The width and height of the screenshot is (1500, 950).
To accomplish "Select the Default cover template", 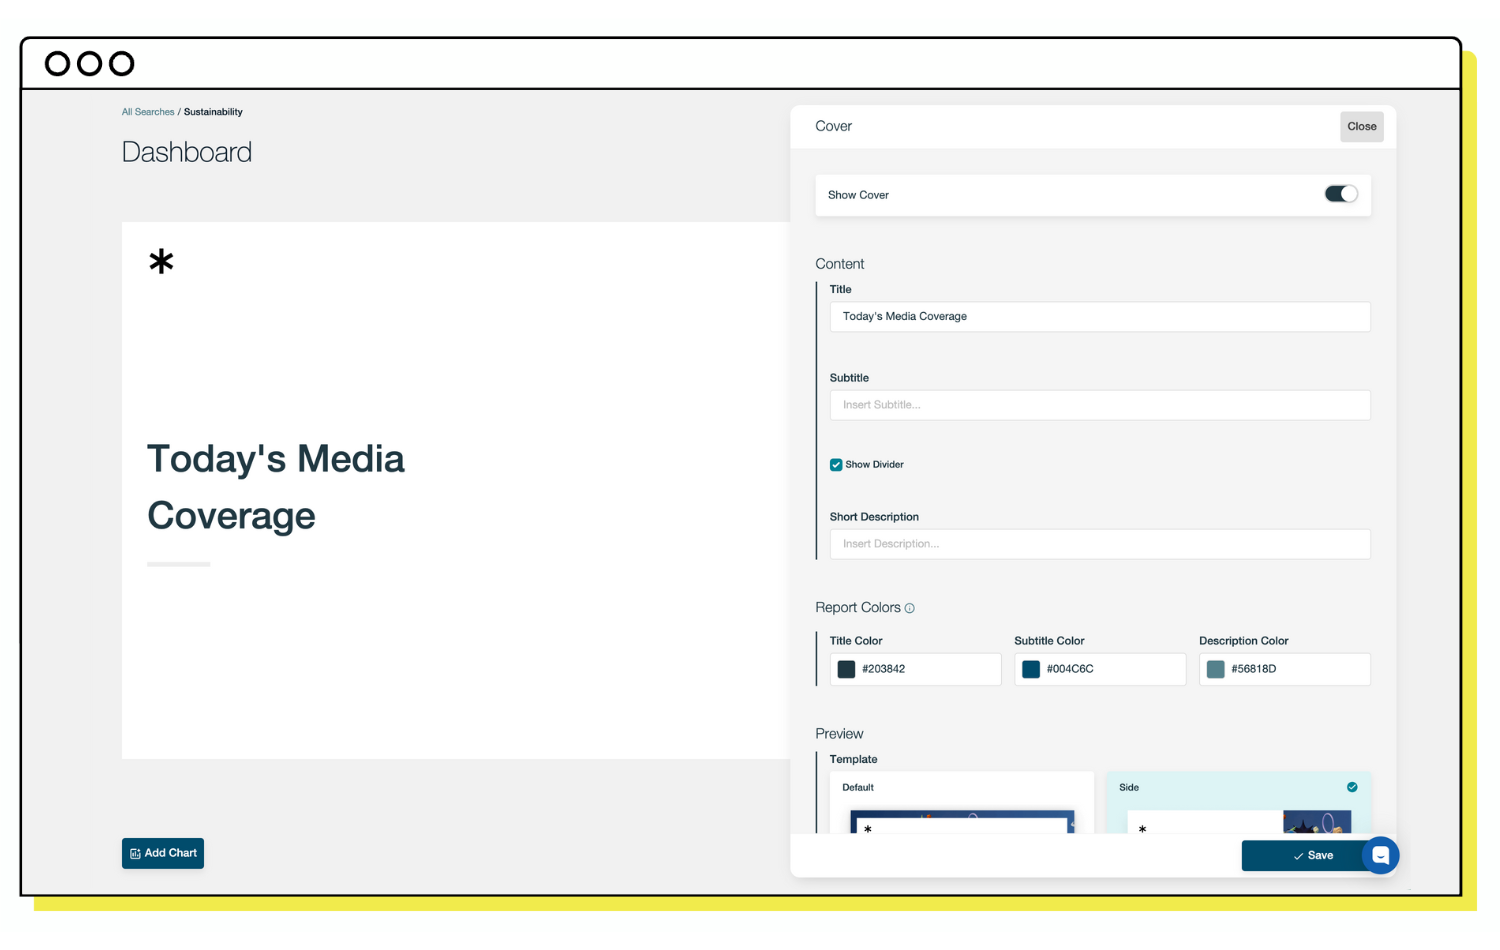I will coord(961,804).
